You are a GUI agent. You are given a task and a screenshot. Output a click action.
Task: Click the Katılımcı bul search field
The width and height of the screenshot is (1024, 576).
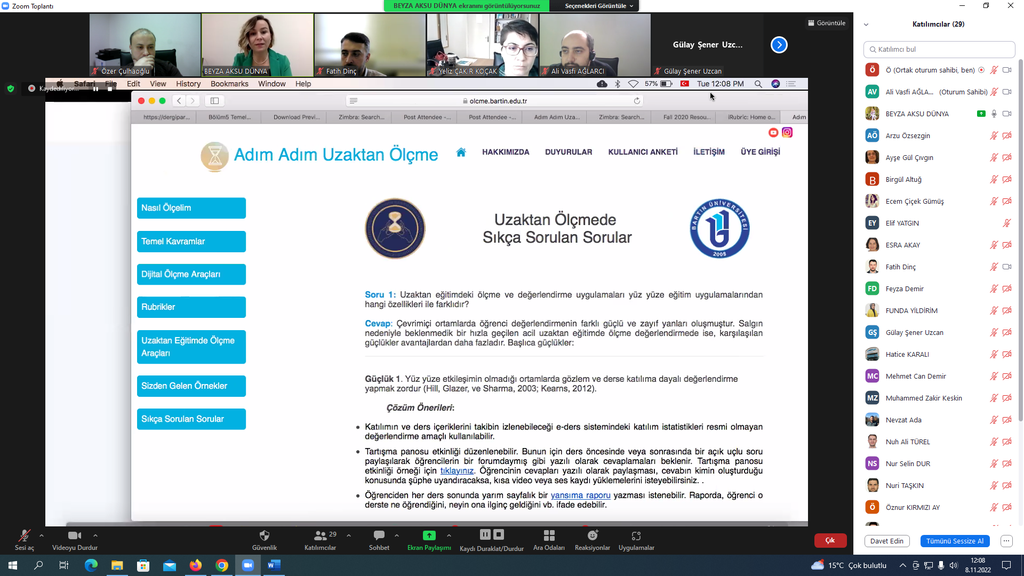tap(938, 49)
